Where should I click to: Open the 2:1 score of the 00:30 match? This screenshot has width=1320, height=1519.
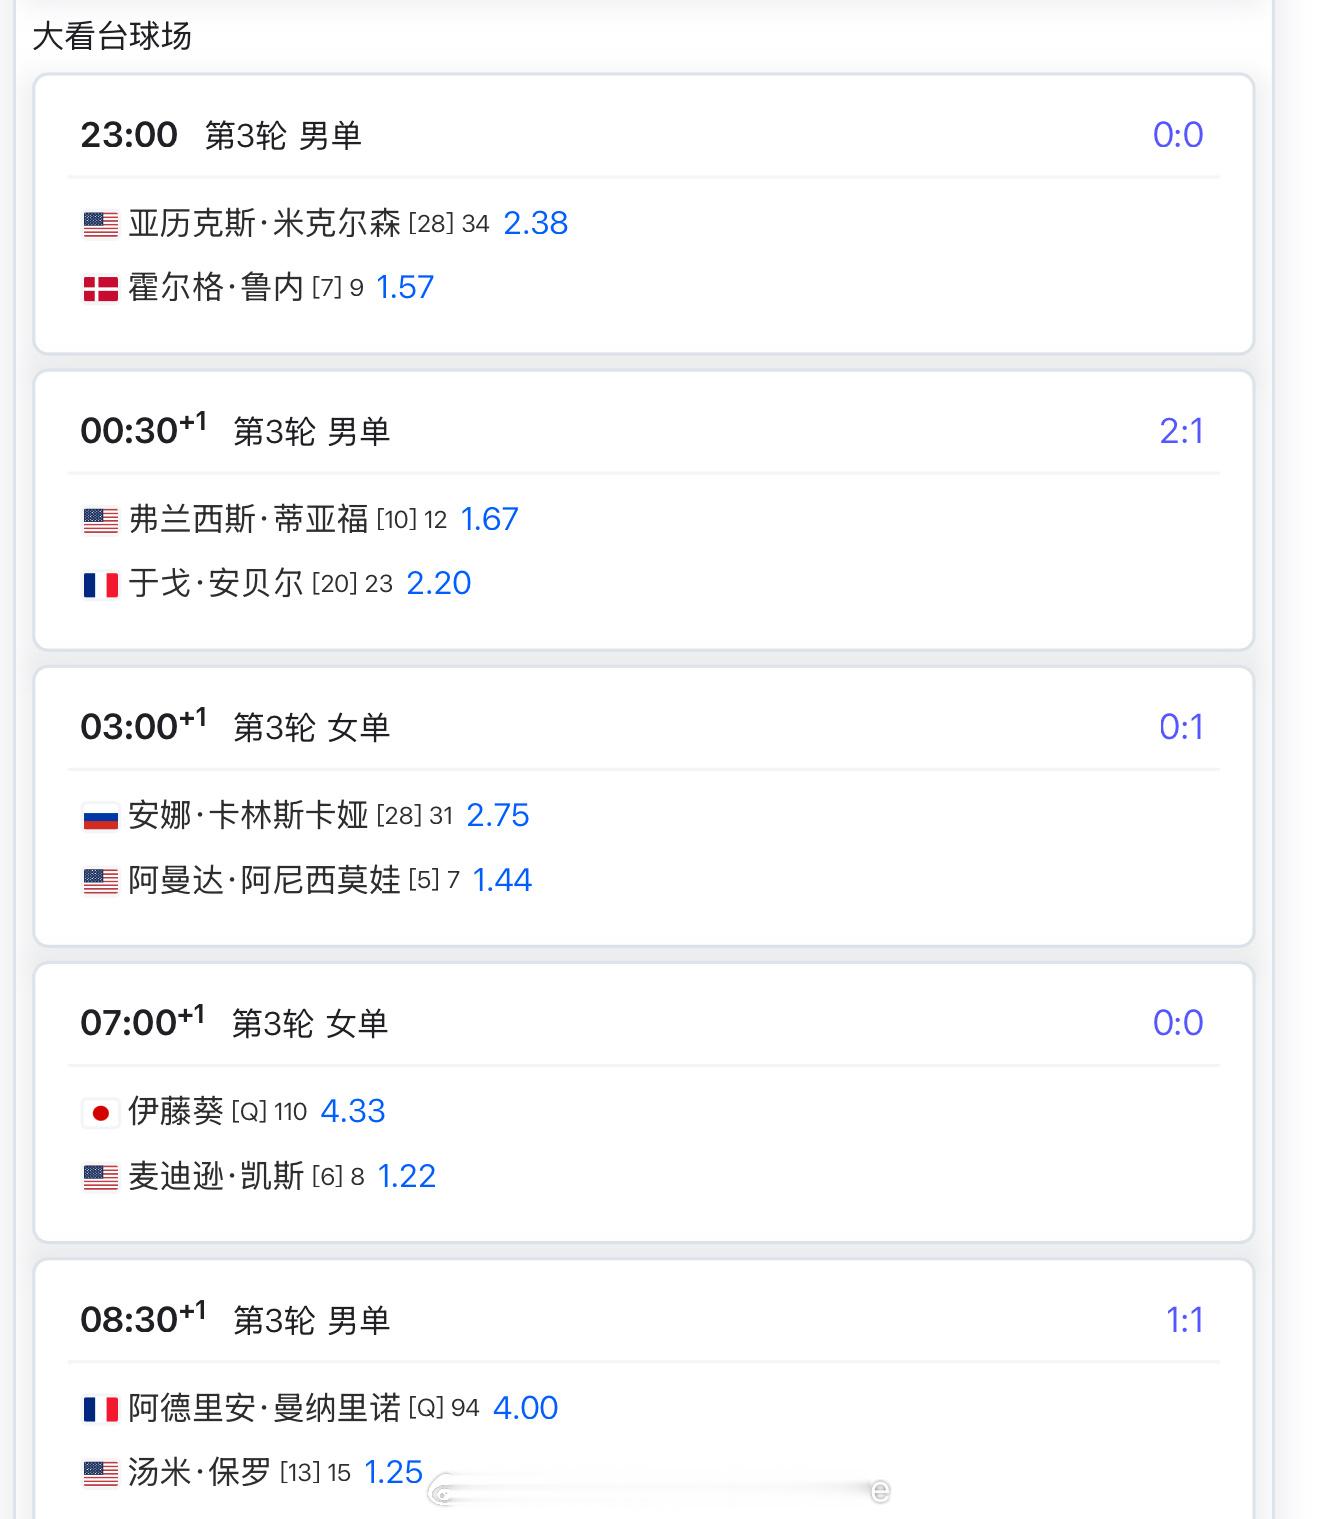point(1181,431)
